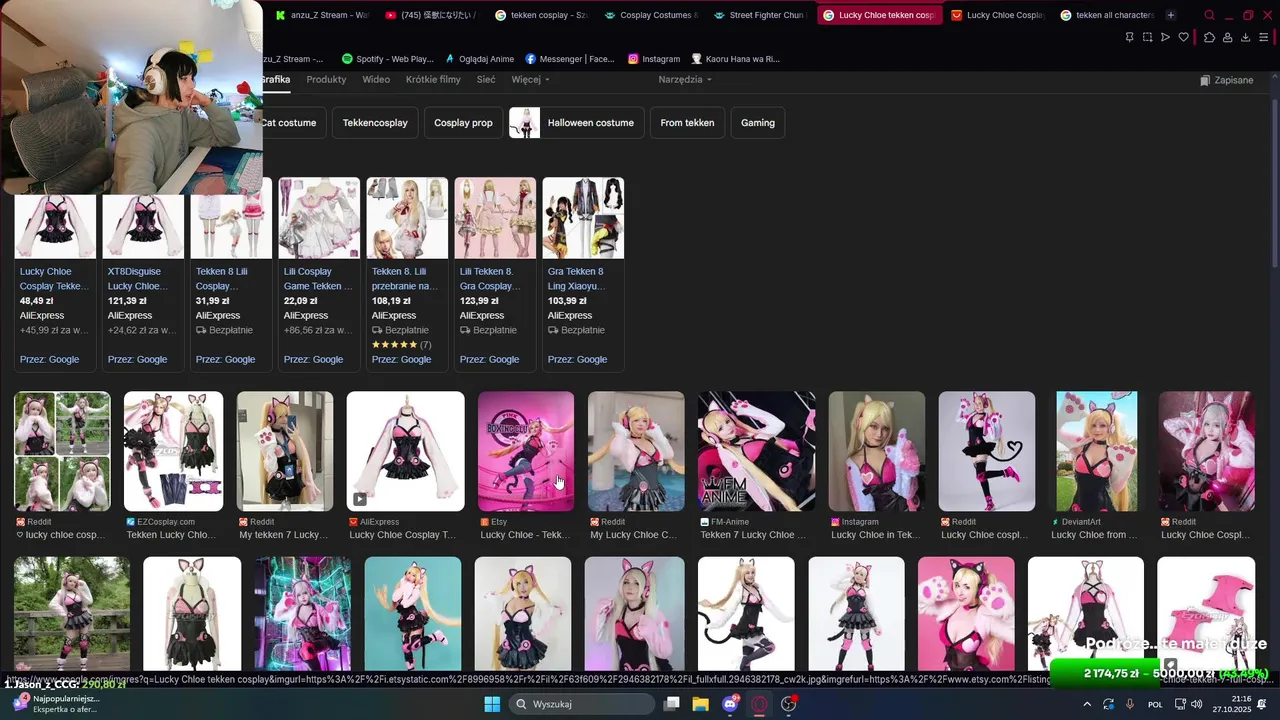
Task: Open the EZCosplay.com Tekken Lucky Chloe result
Action: 173,466
